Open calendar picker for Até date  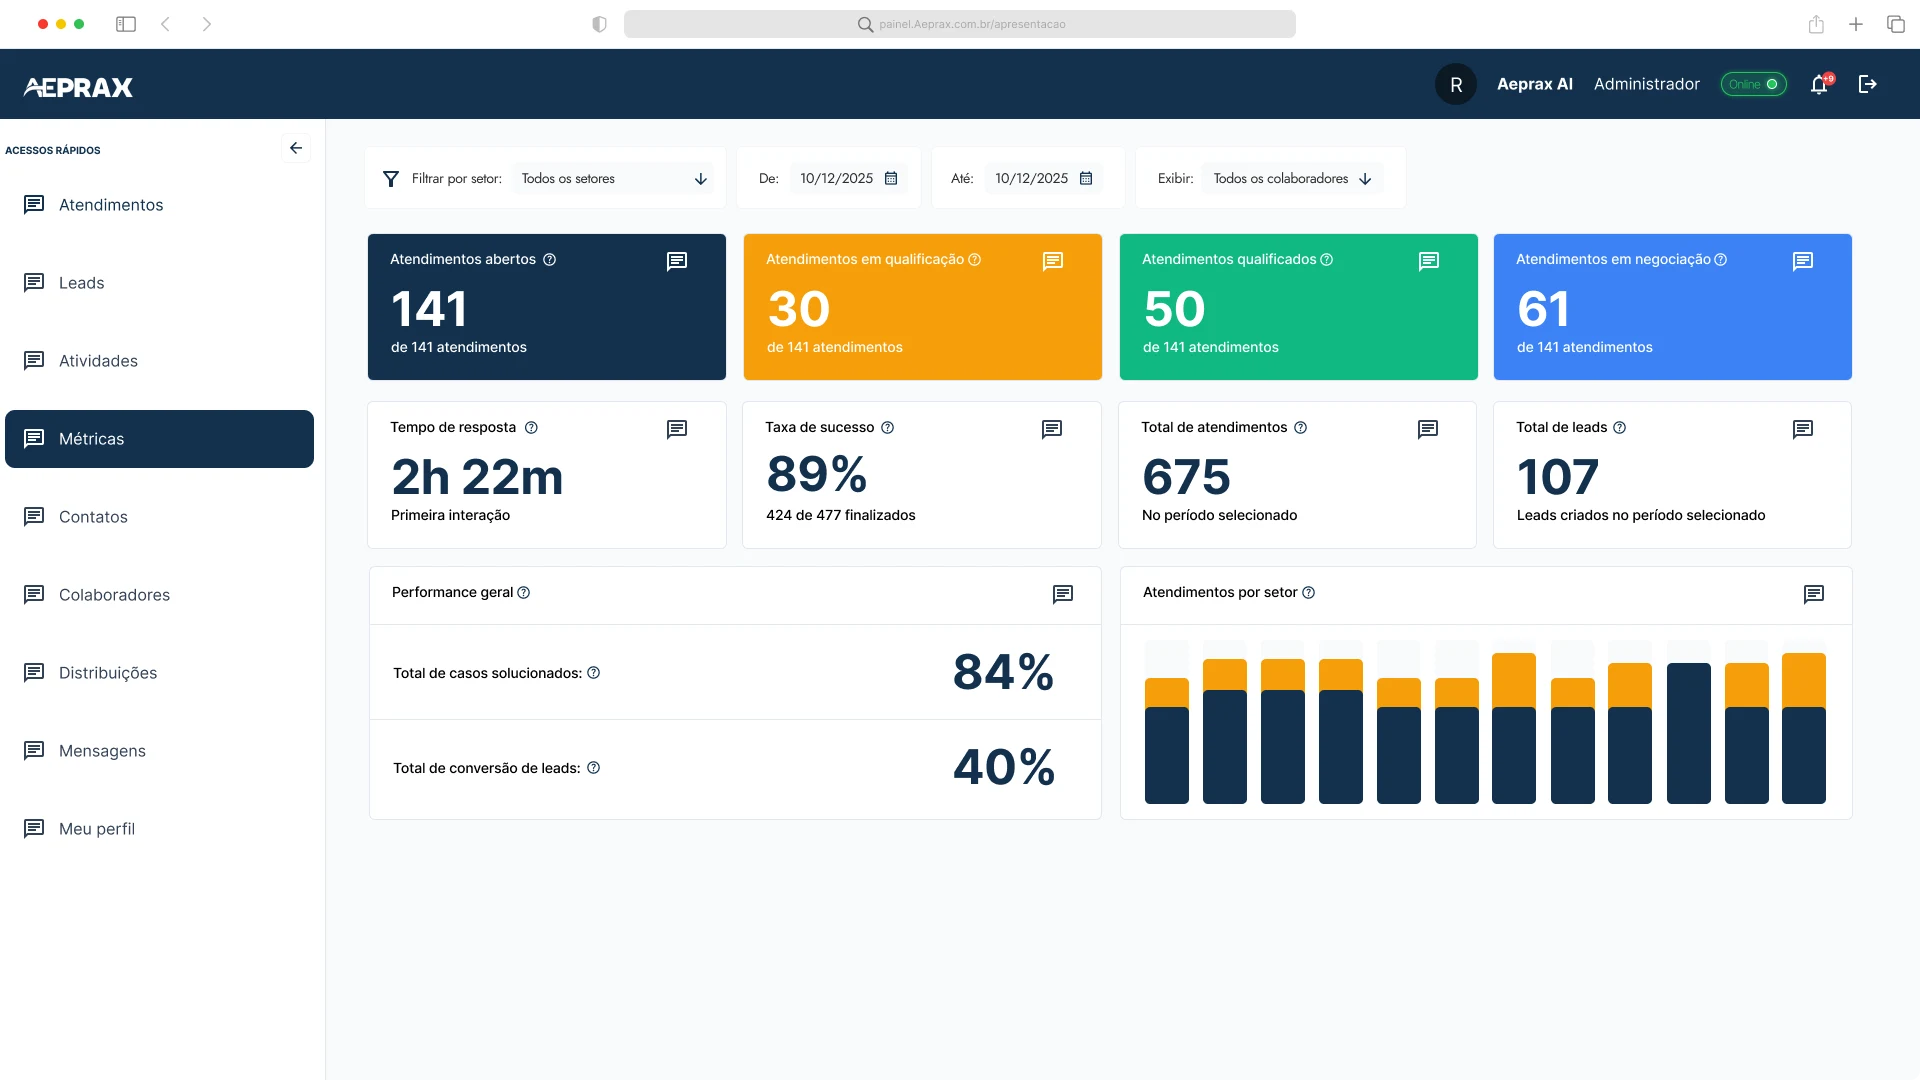click(x=1086, y=178)
